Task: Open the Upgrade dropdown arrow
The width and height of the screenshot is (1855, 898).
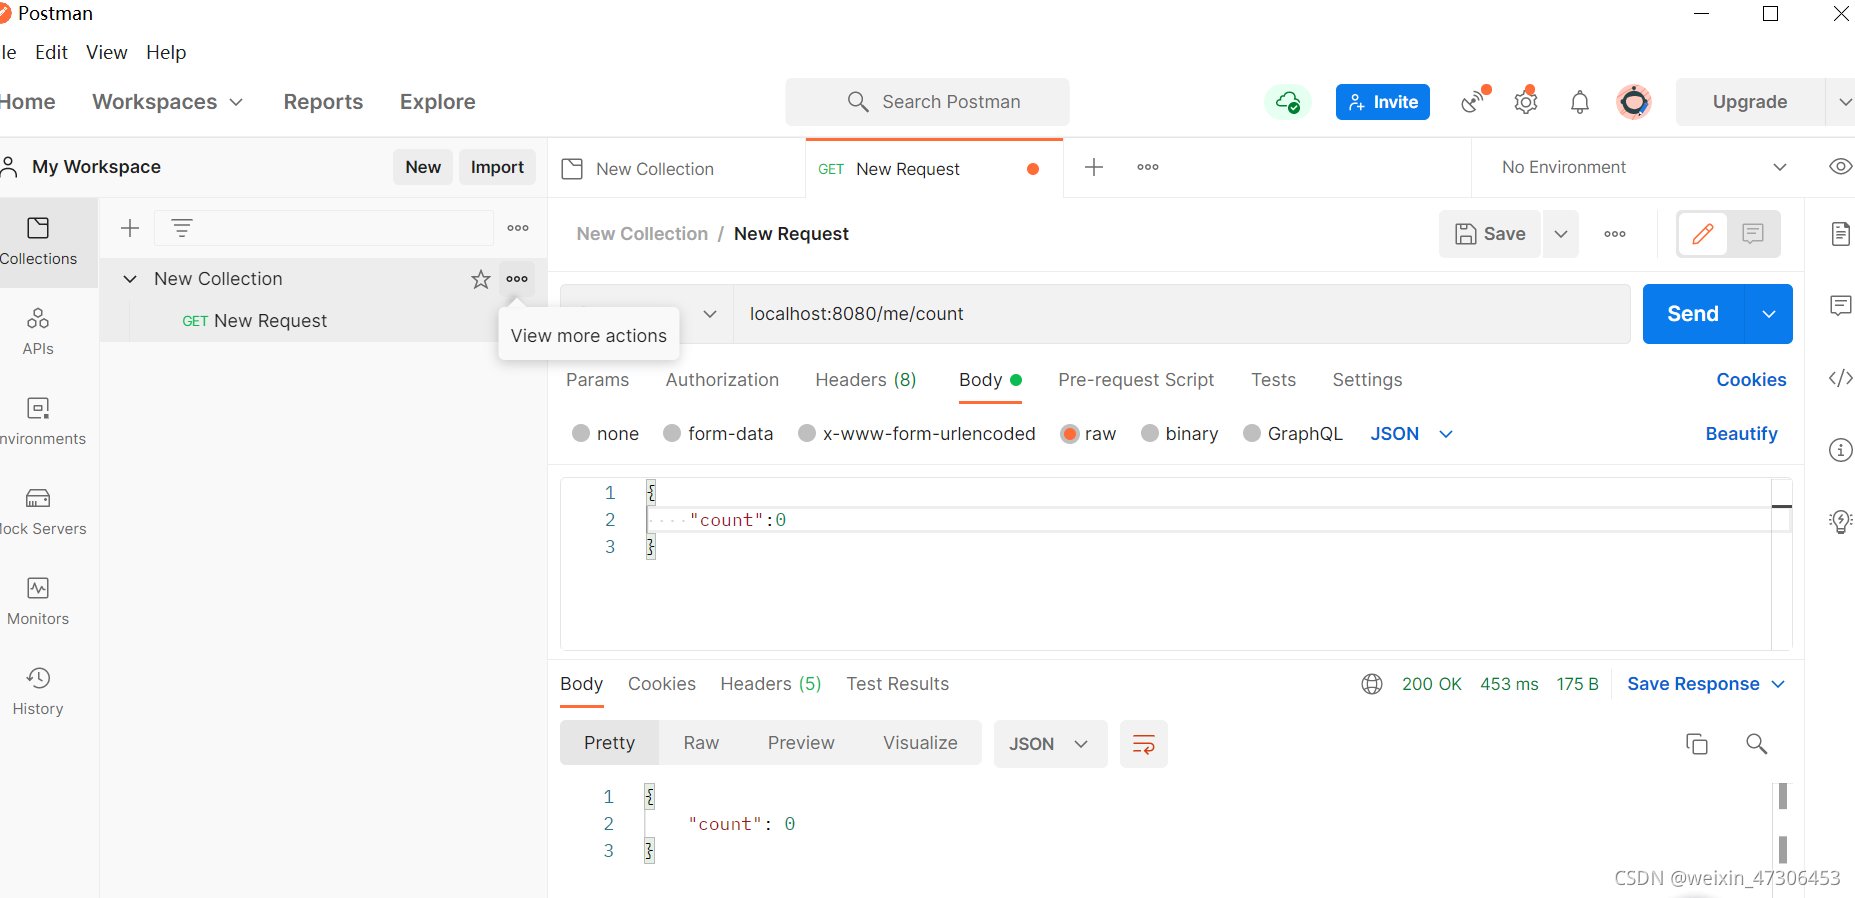Action: pos(1843,102)
